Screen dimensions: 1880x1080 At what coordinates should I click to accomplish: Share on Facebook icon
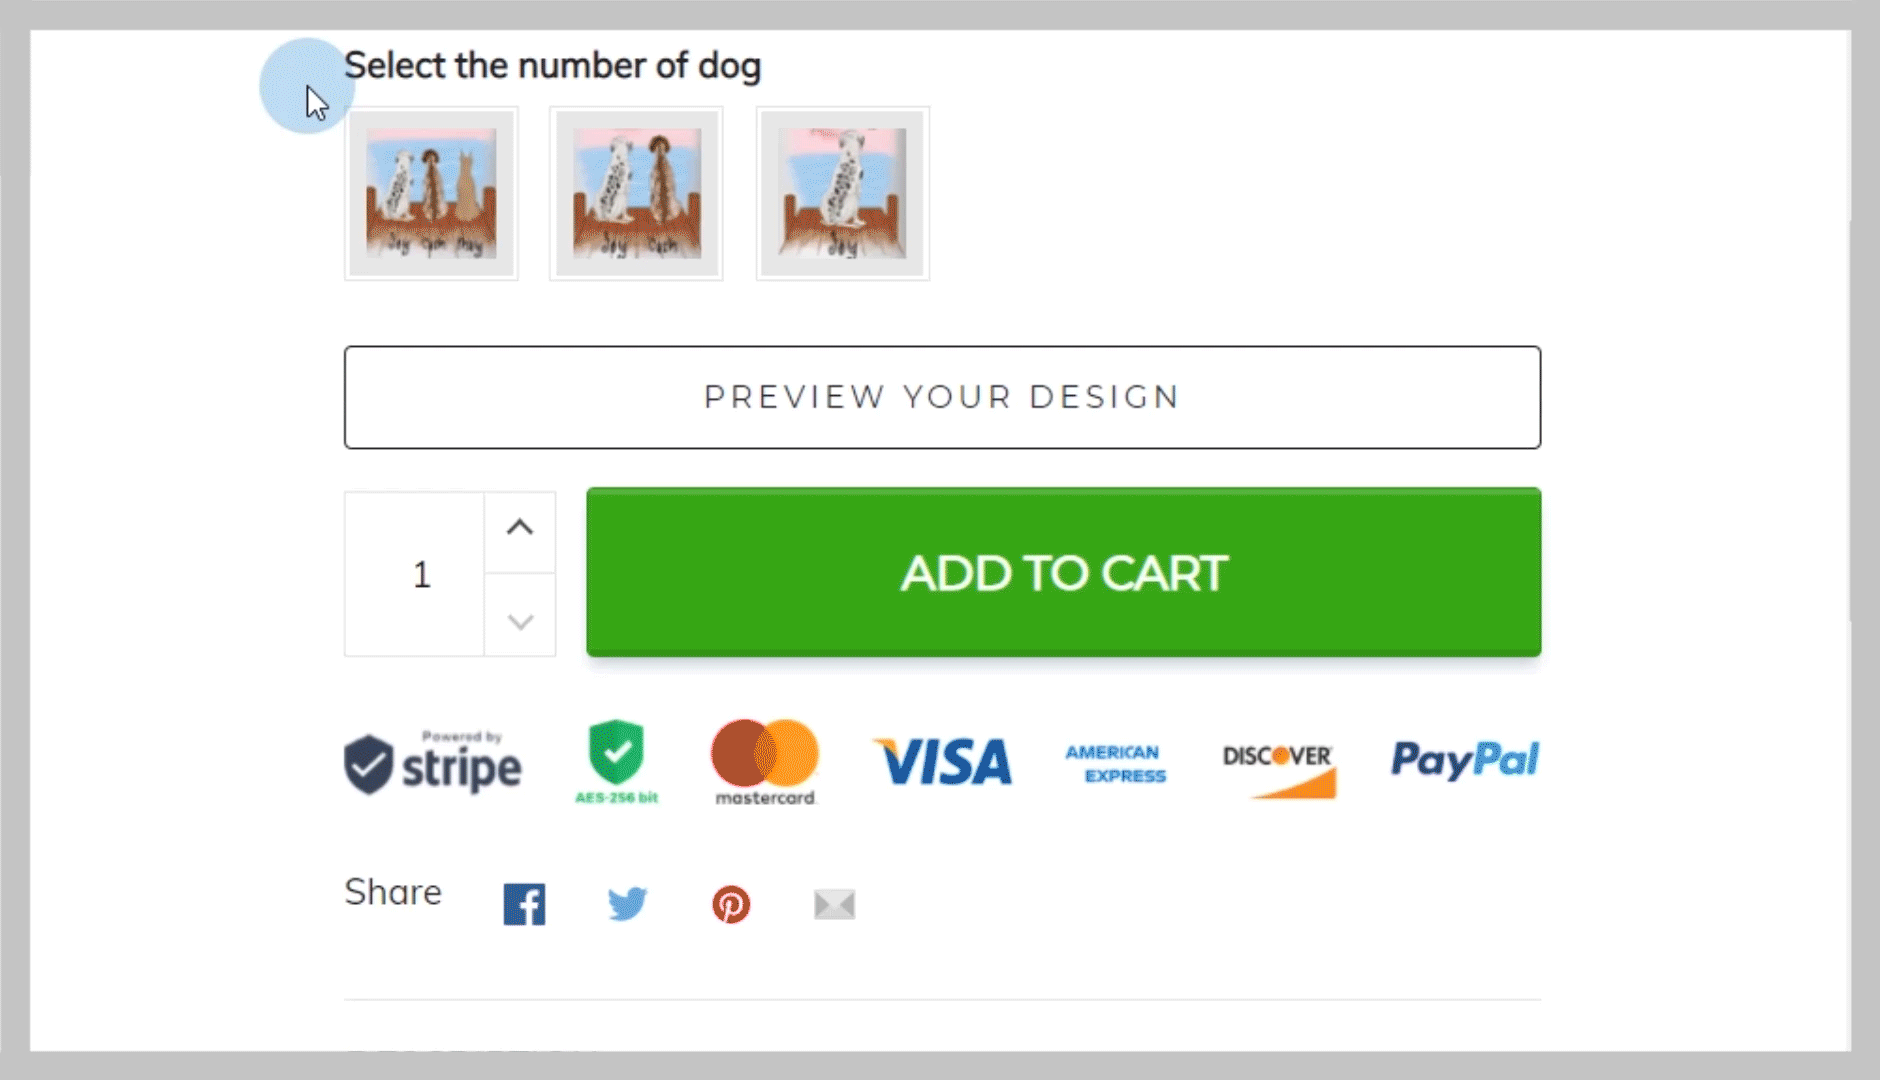tap(524, 904)
